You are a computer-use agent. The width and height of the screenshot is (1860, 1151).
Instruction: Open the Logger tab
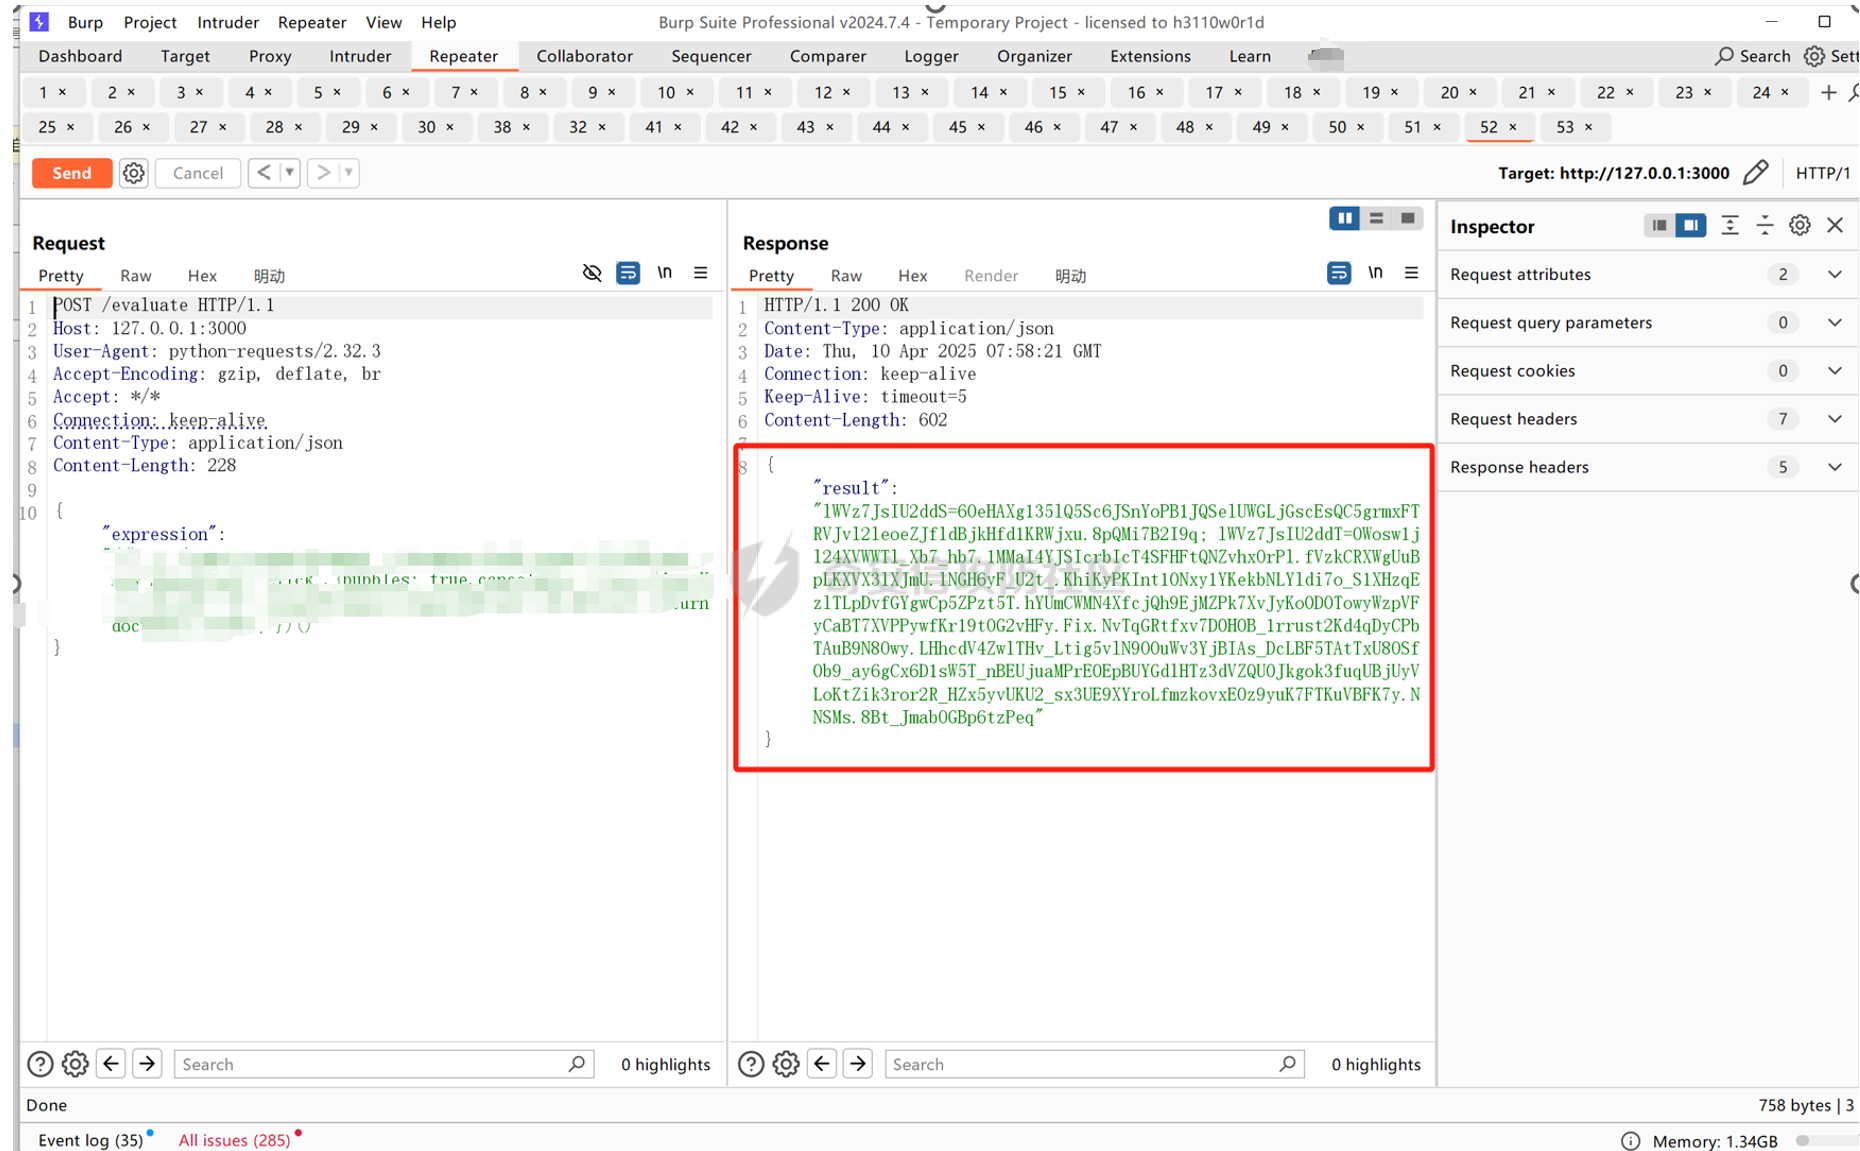931,56
